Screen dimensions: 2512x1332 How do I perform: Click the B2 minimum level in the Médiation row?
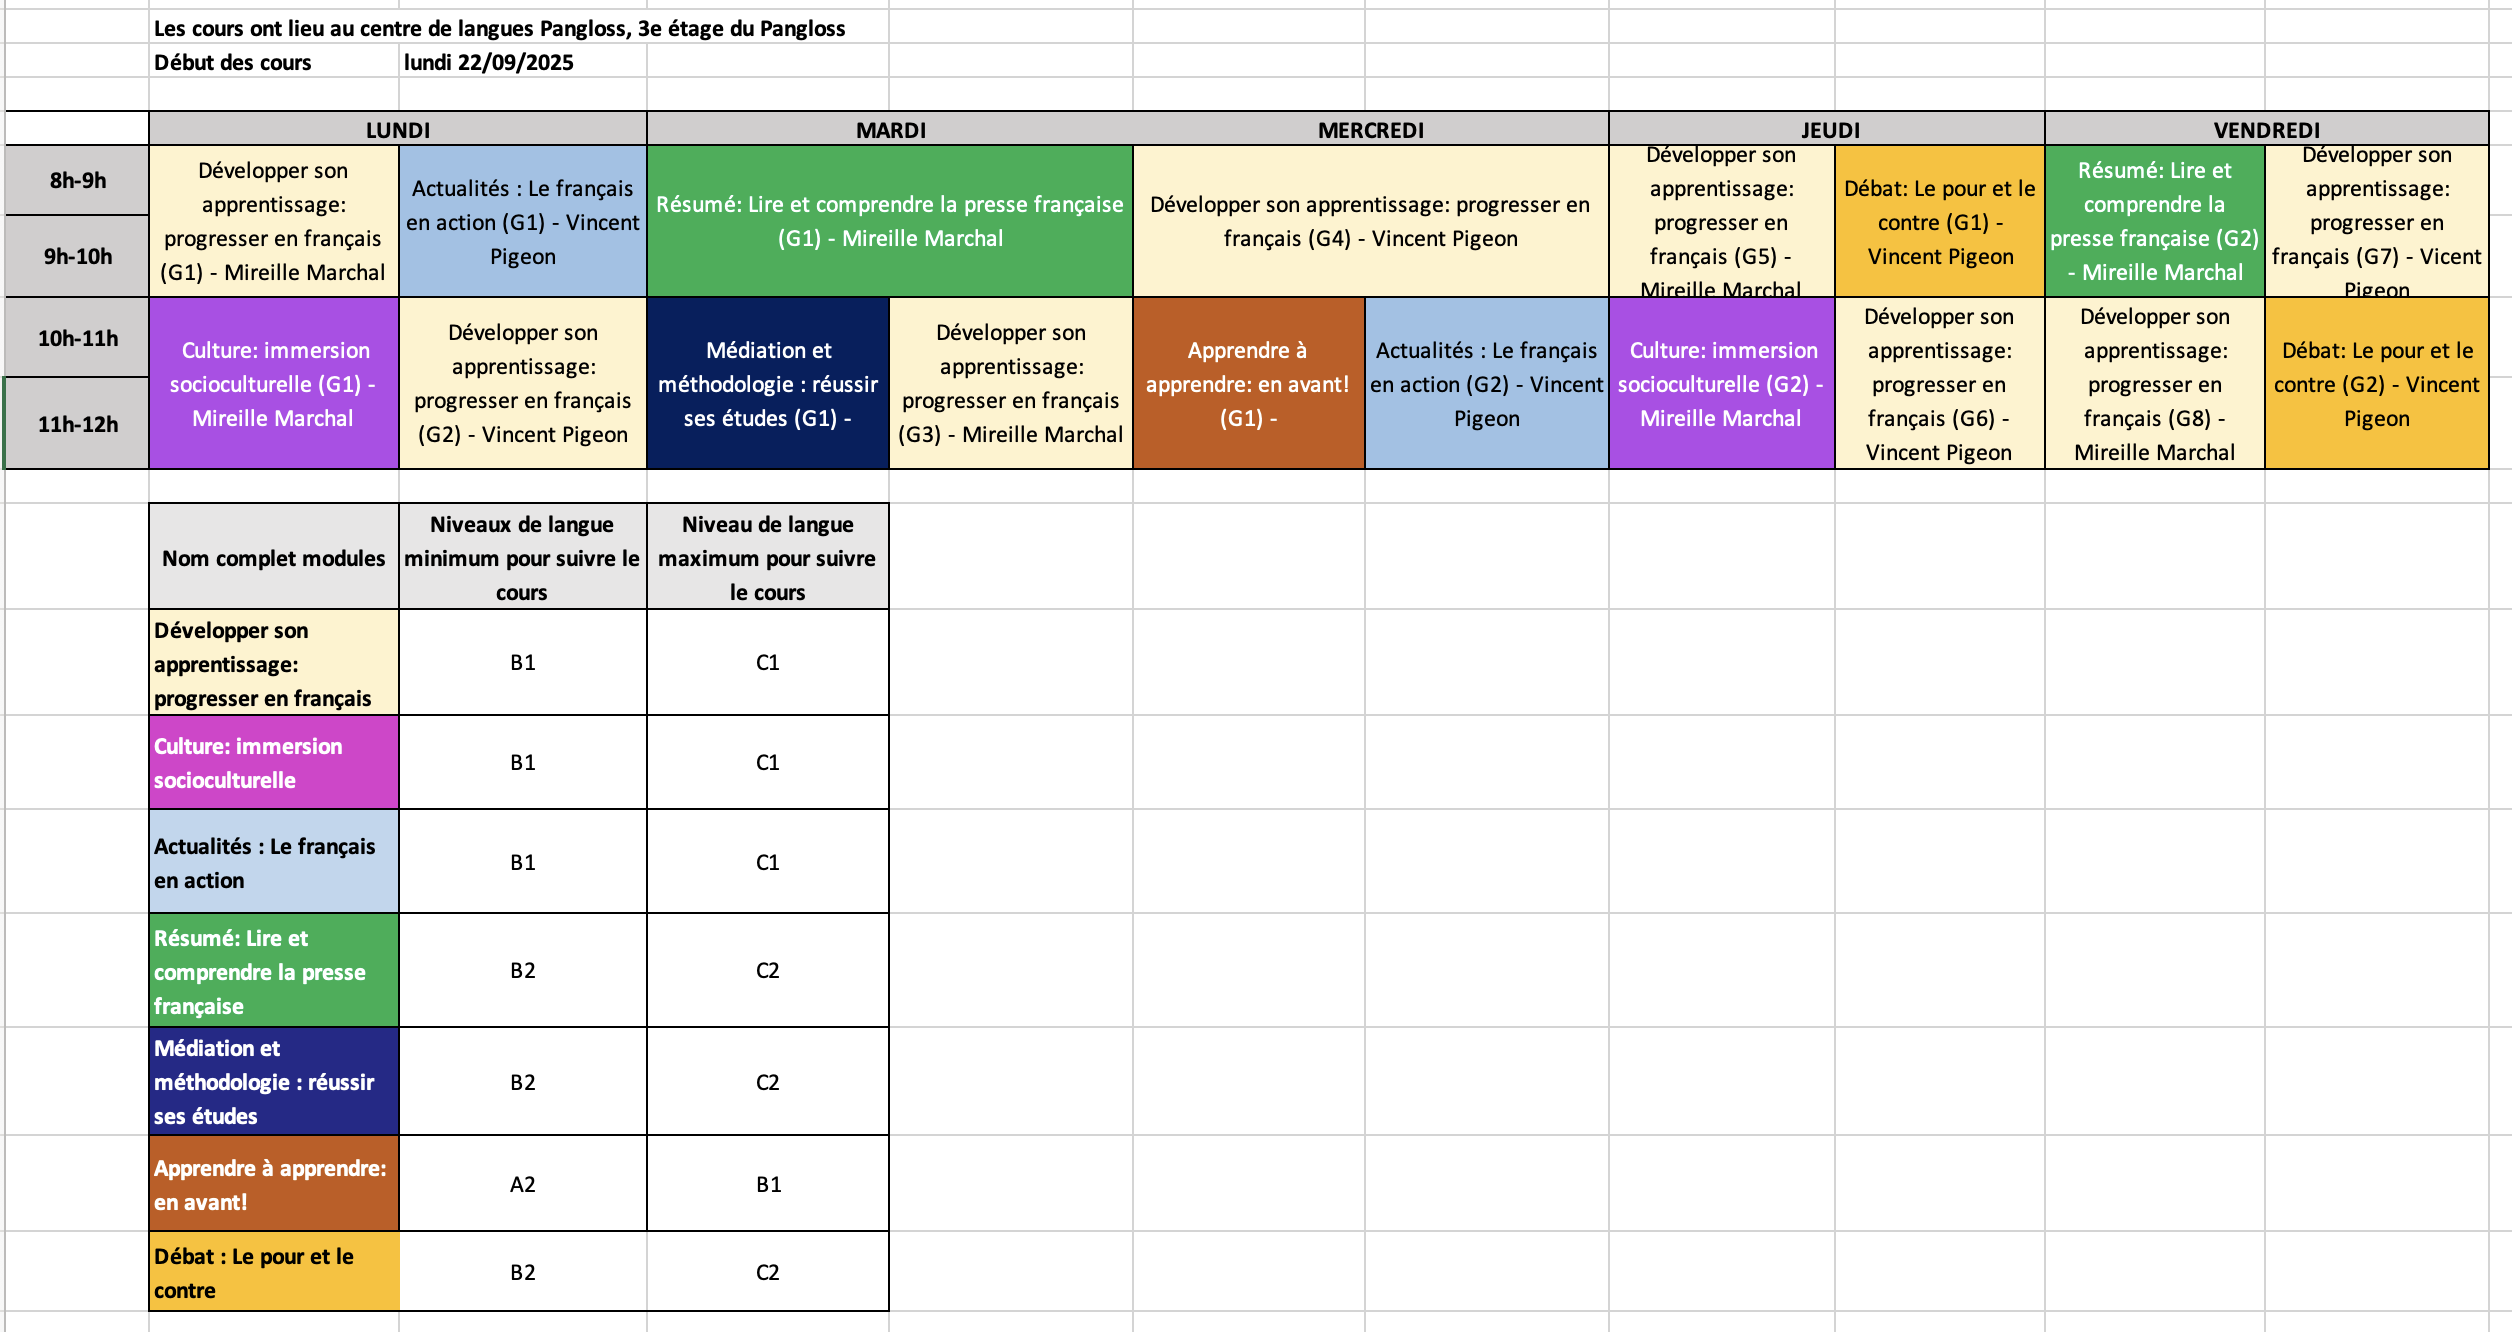(523, 1082)
